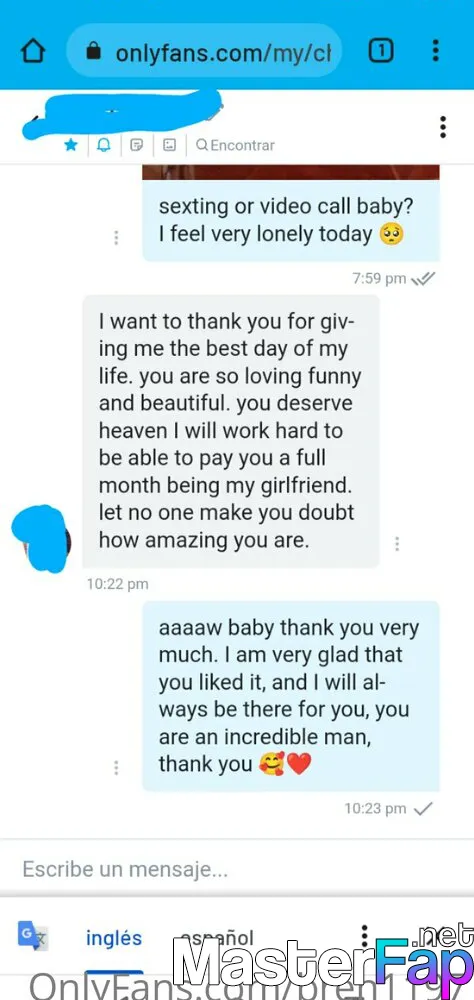Open the media gallery icon in chat header
Screen dimensions: 474x1000
pos(169,145)
